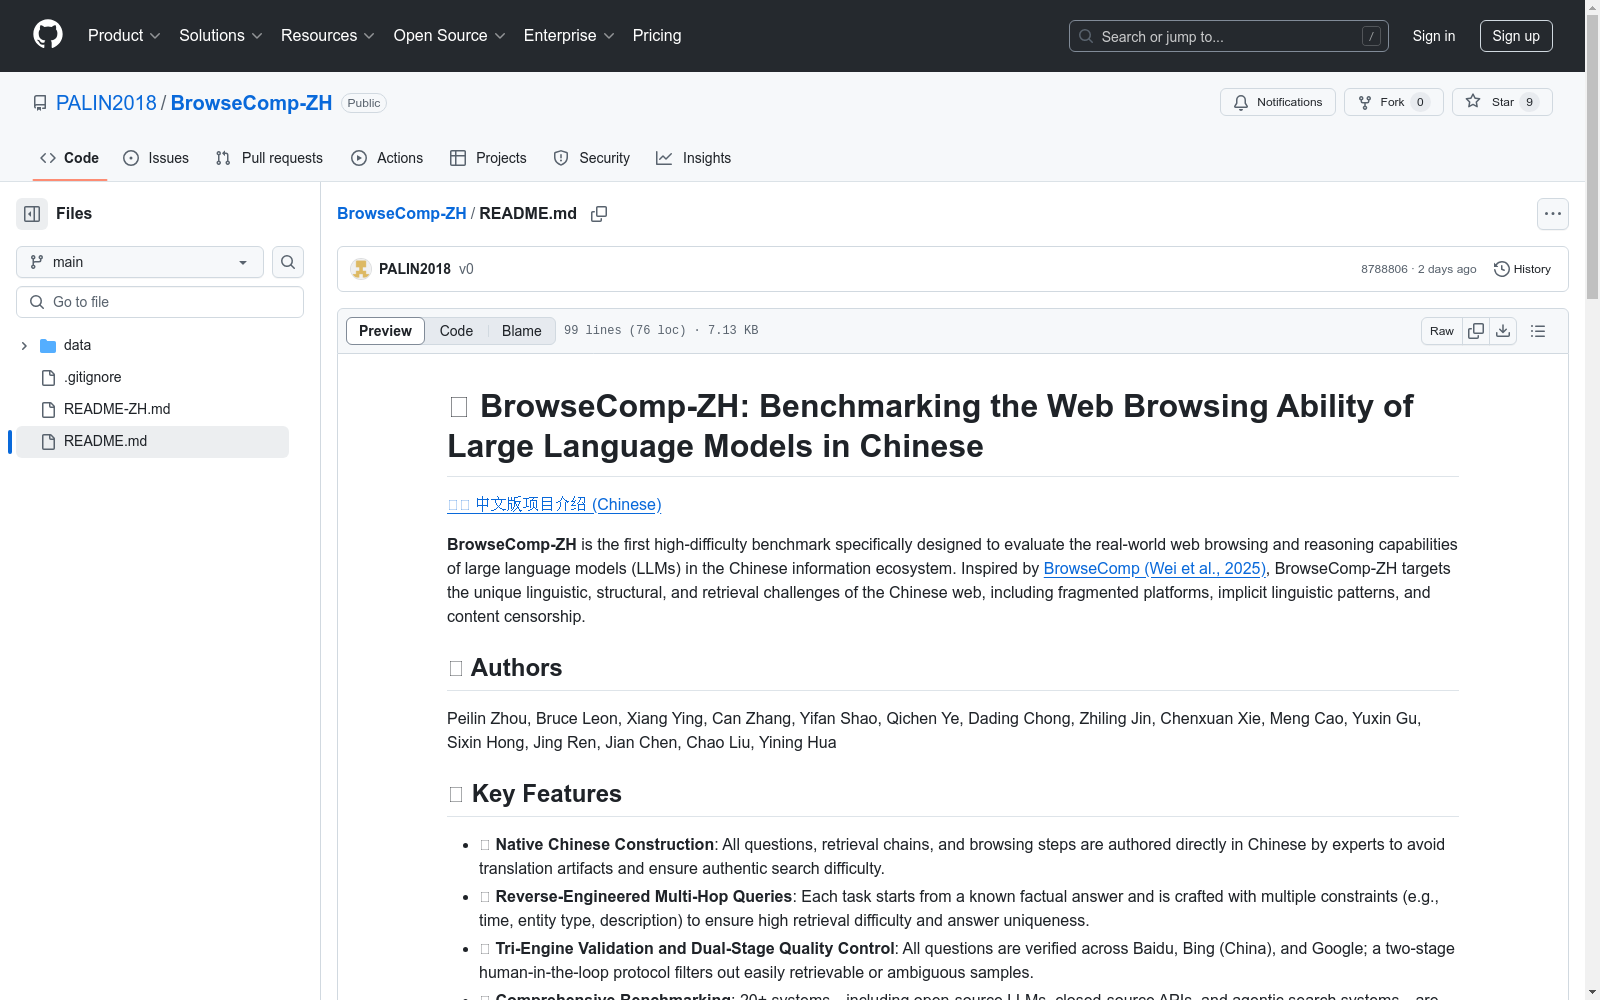Star the BrowseComp-ZH repository
The width and height of the screenshot is (1600, 1000).
pos(1500,101)
